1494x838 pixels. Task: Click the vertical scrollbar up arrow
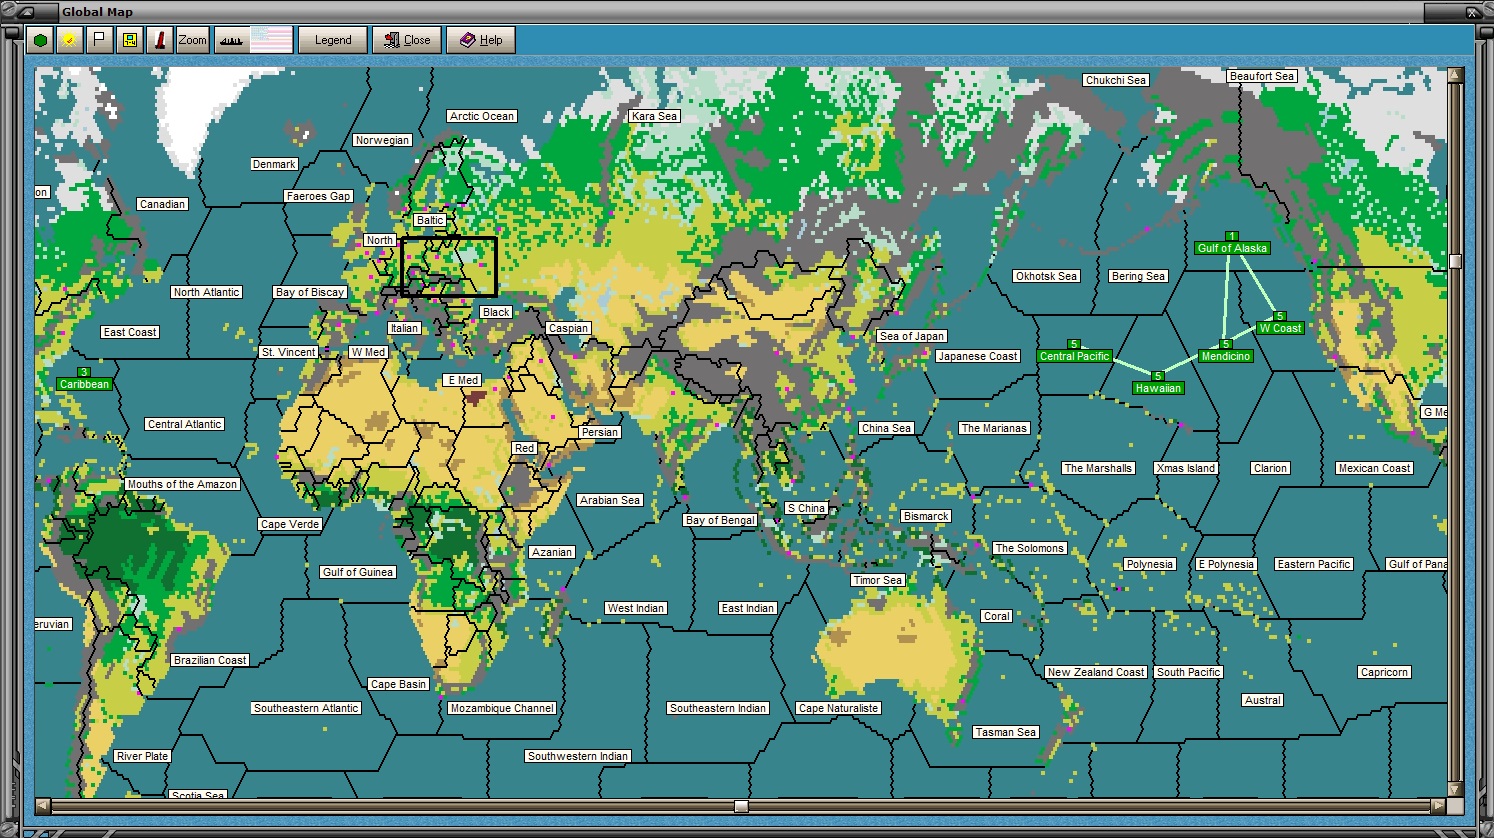coord(1455,75)
